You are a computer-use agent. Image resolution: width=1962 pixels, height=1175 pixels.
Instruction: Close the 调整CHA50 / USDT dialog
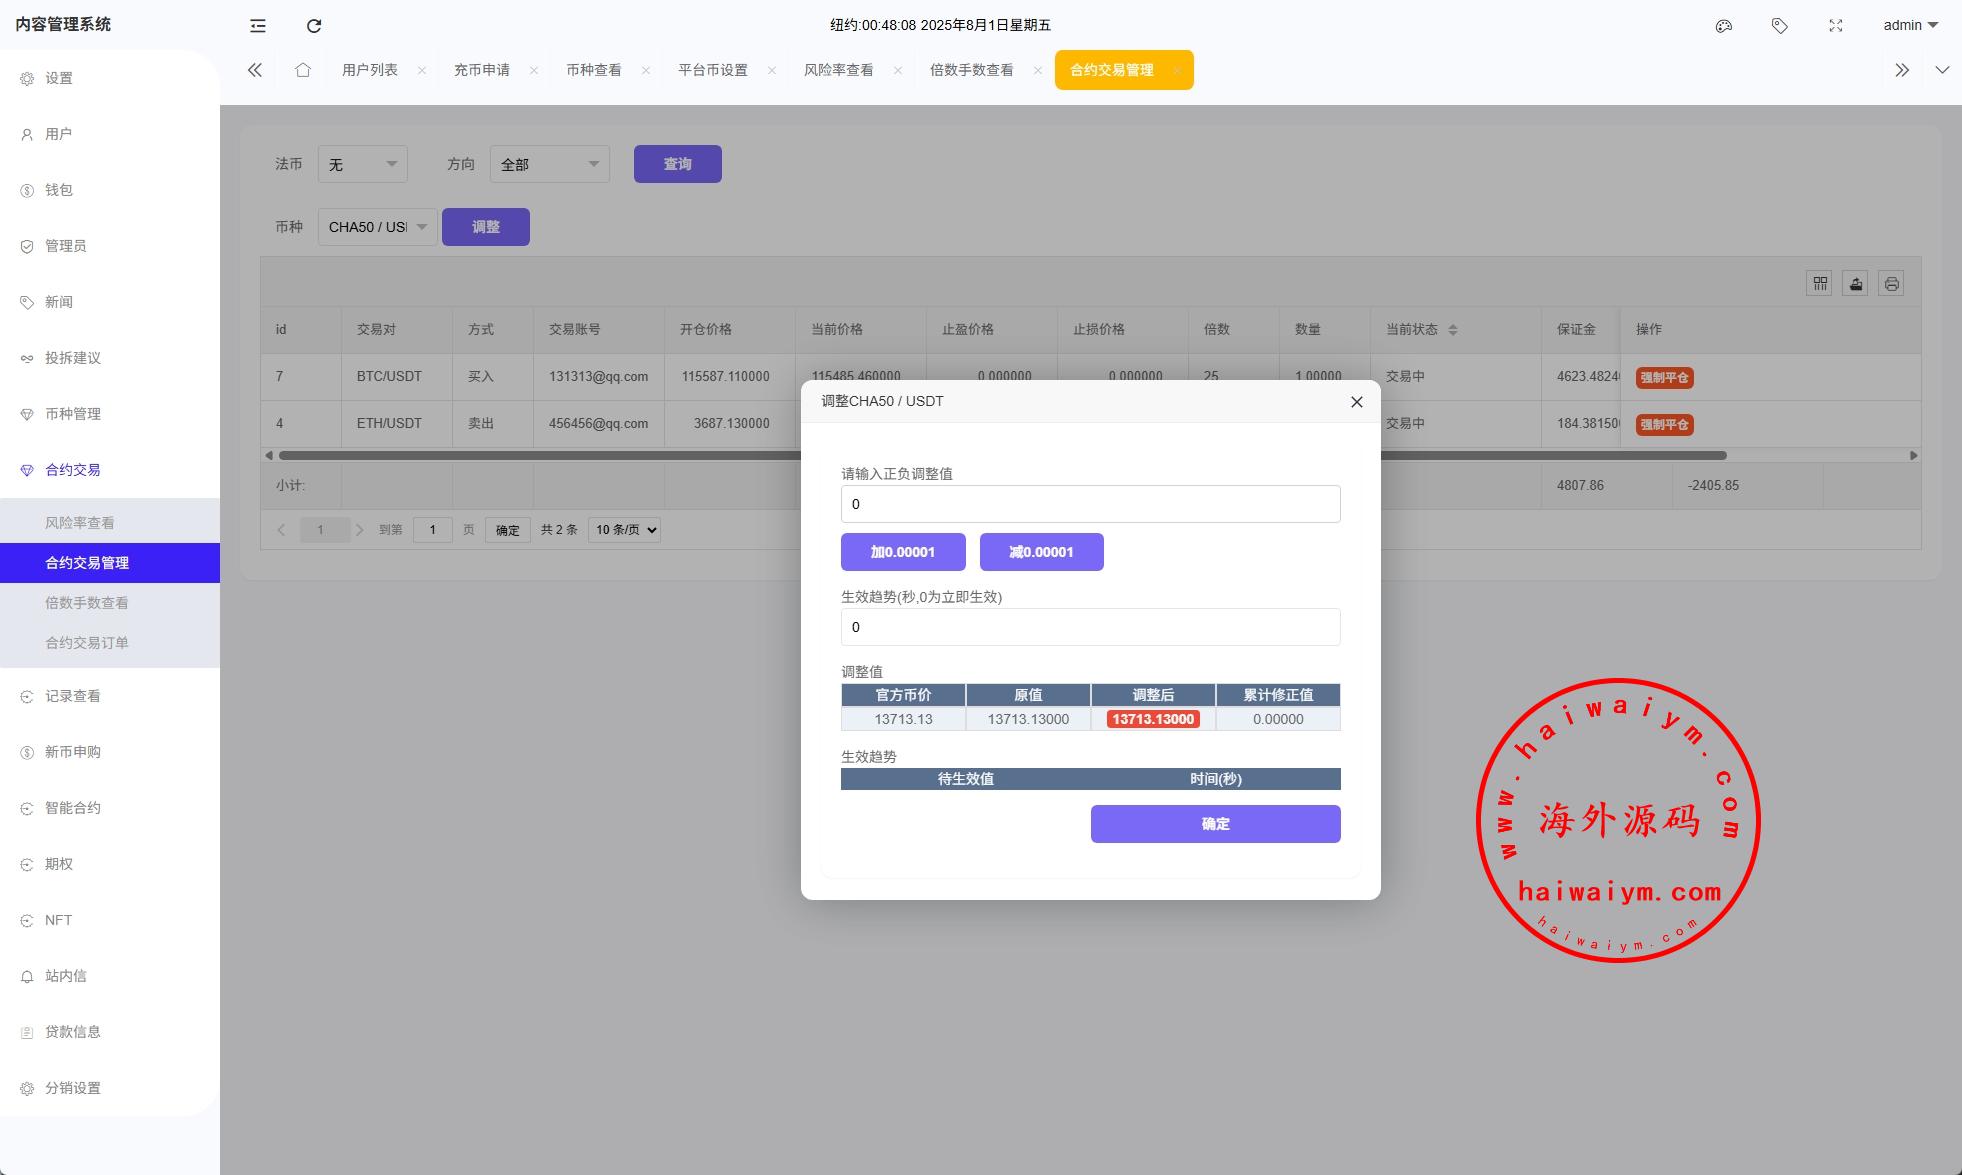(1356, 402)
